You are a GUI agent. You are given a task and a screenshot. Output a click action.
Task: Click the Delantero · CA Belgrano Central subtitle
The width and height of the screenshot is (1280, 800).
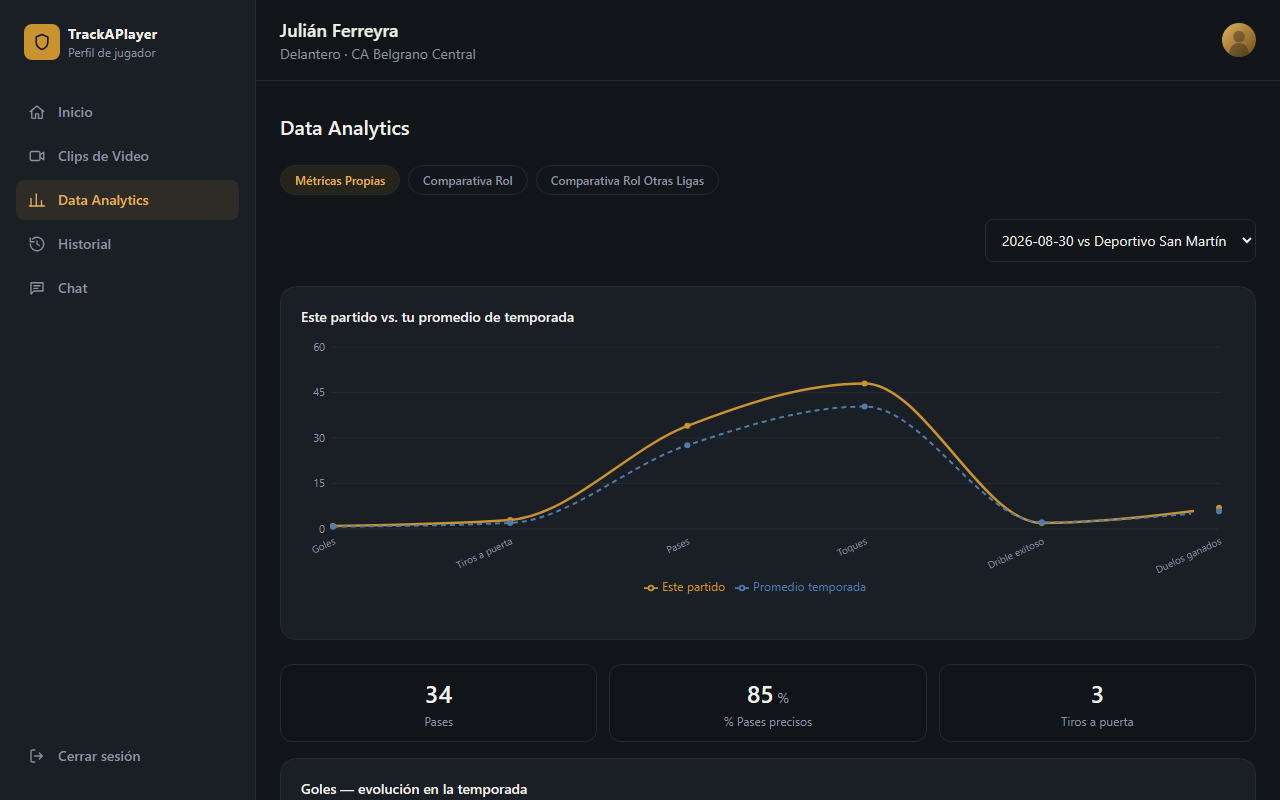pos(378,54)
